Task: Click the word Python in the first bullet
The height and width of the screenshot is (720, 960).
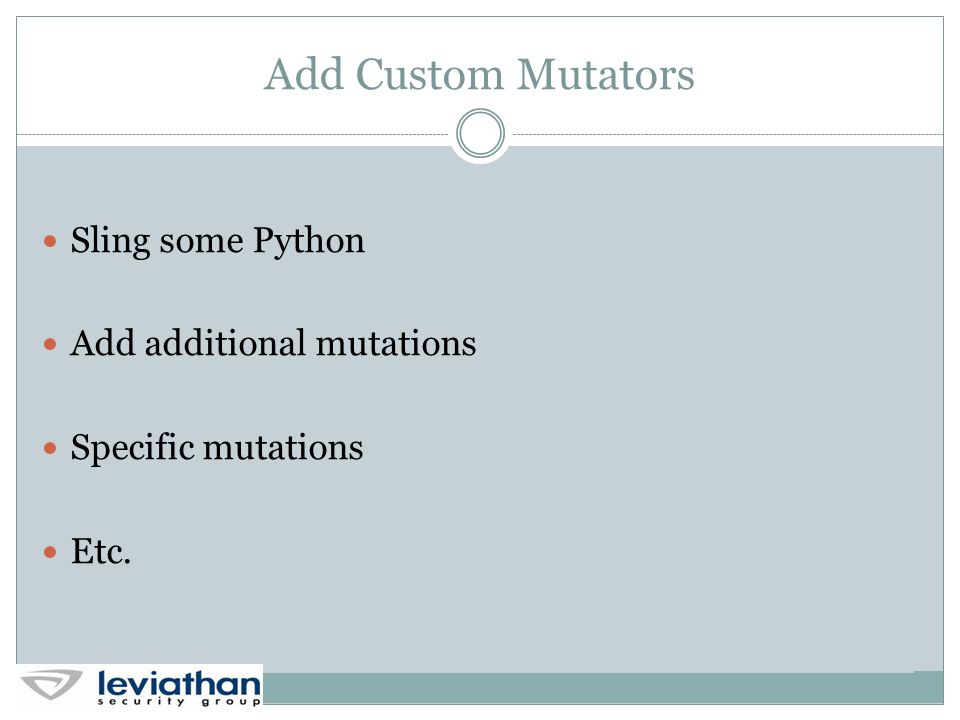Action: point(309,241)
